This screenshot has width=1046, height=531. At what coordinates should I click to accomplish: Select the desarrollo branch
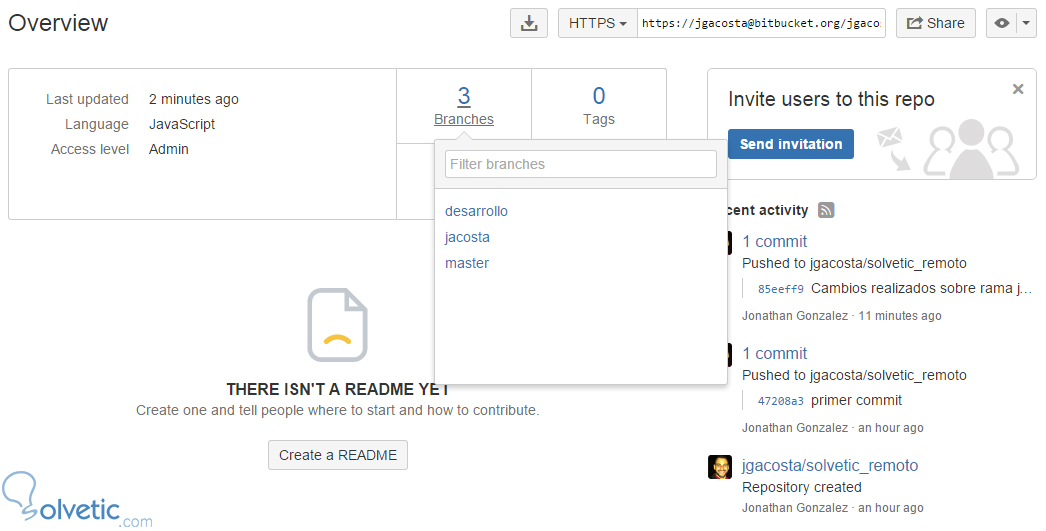tap(476, 211)
